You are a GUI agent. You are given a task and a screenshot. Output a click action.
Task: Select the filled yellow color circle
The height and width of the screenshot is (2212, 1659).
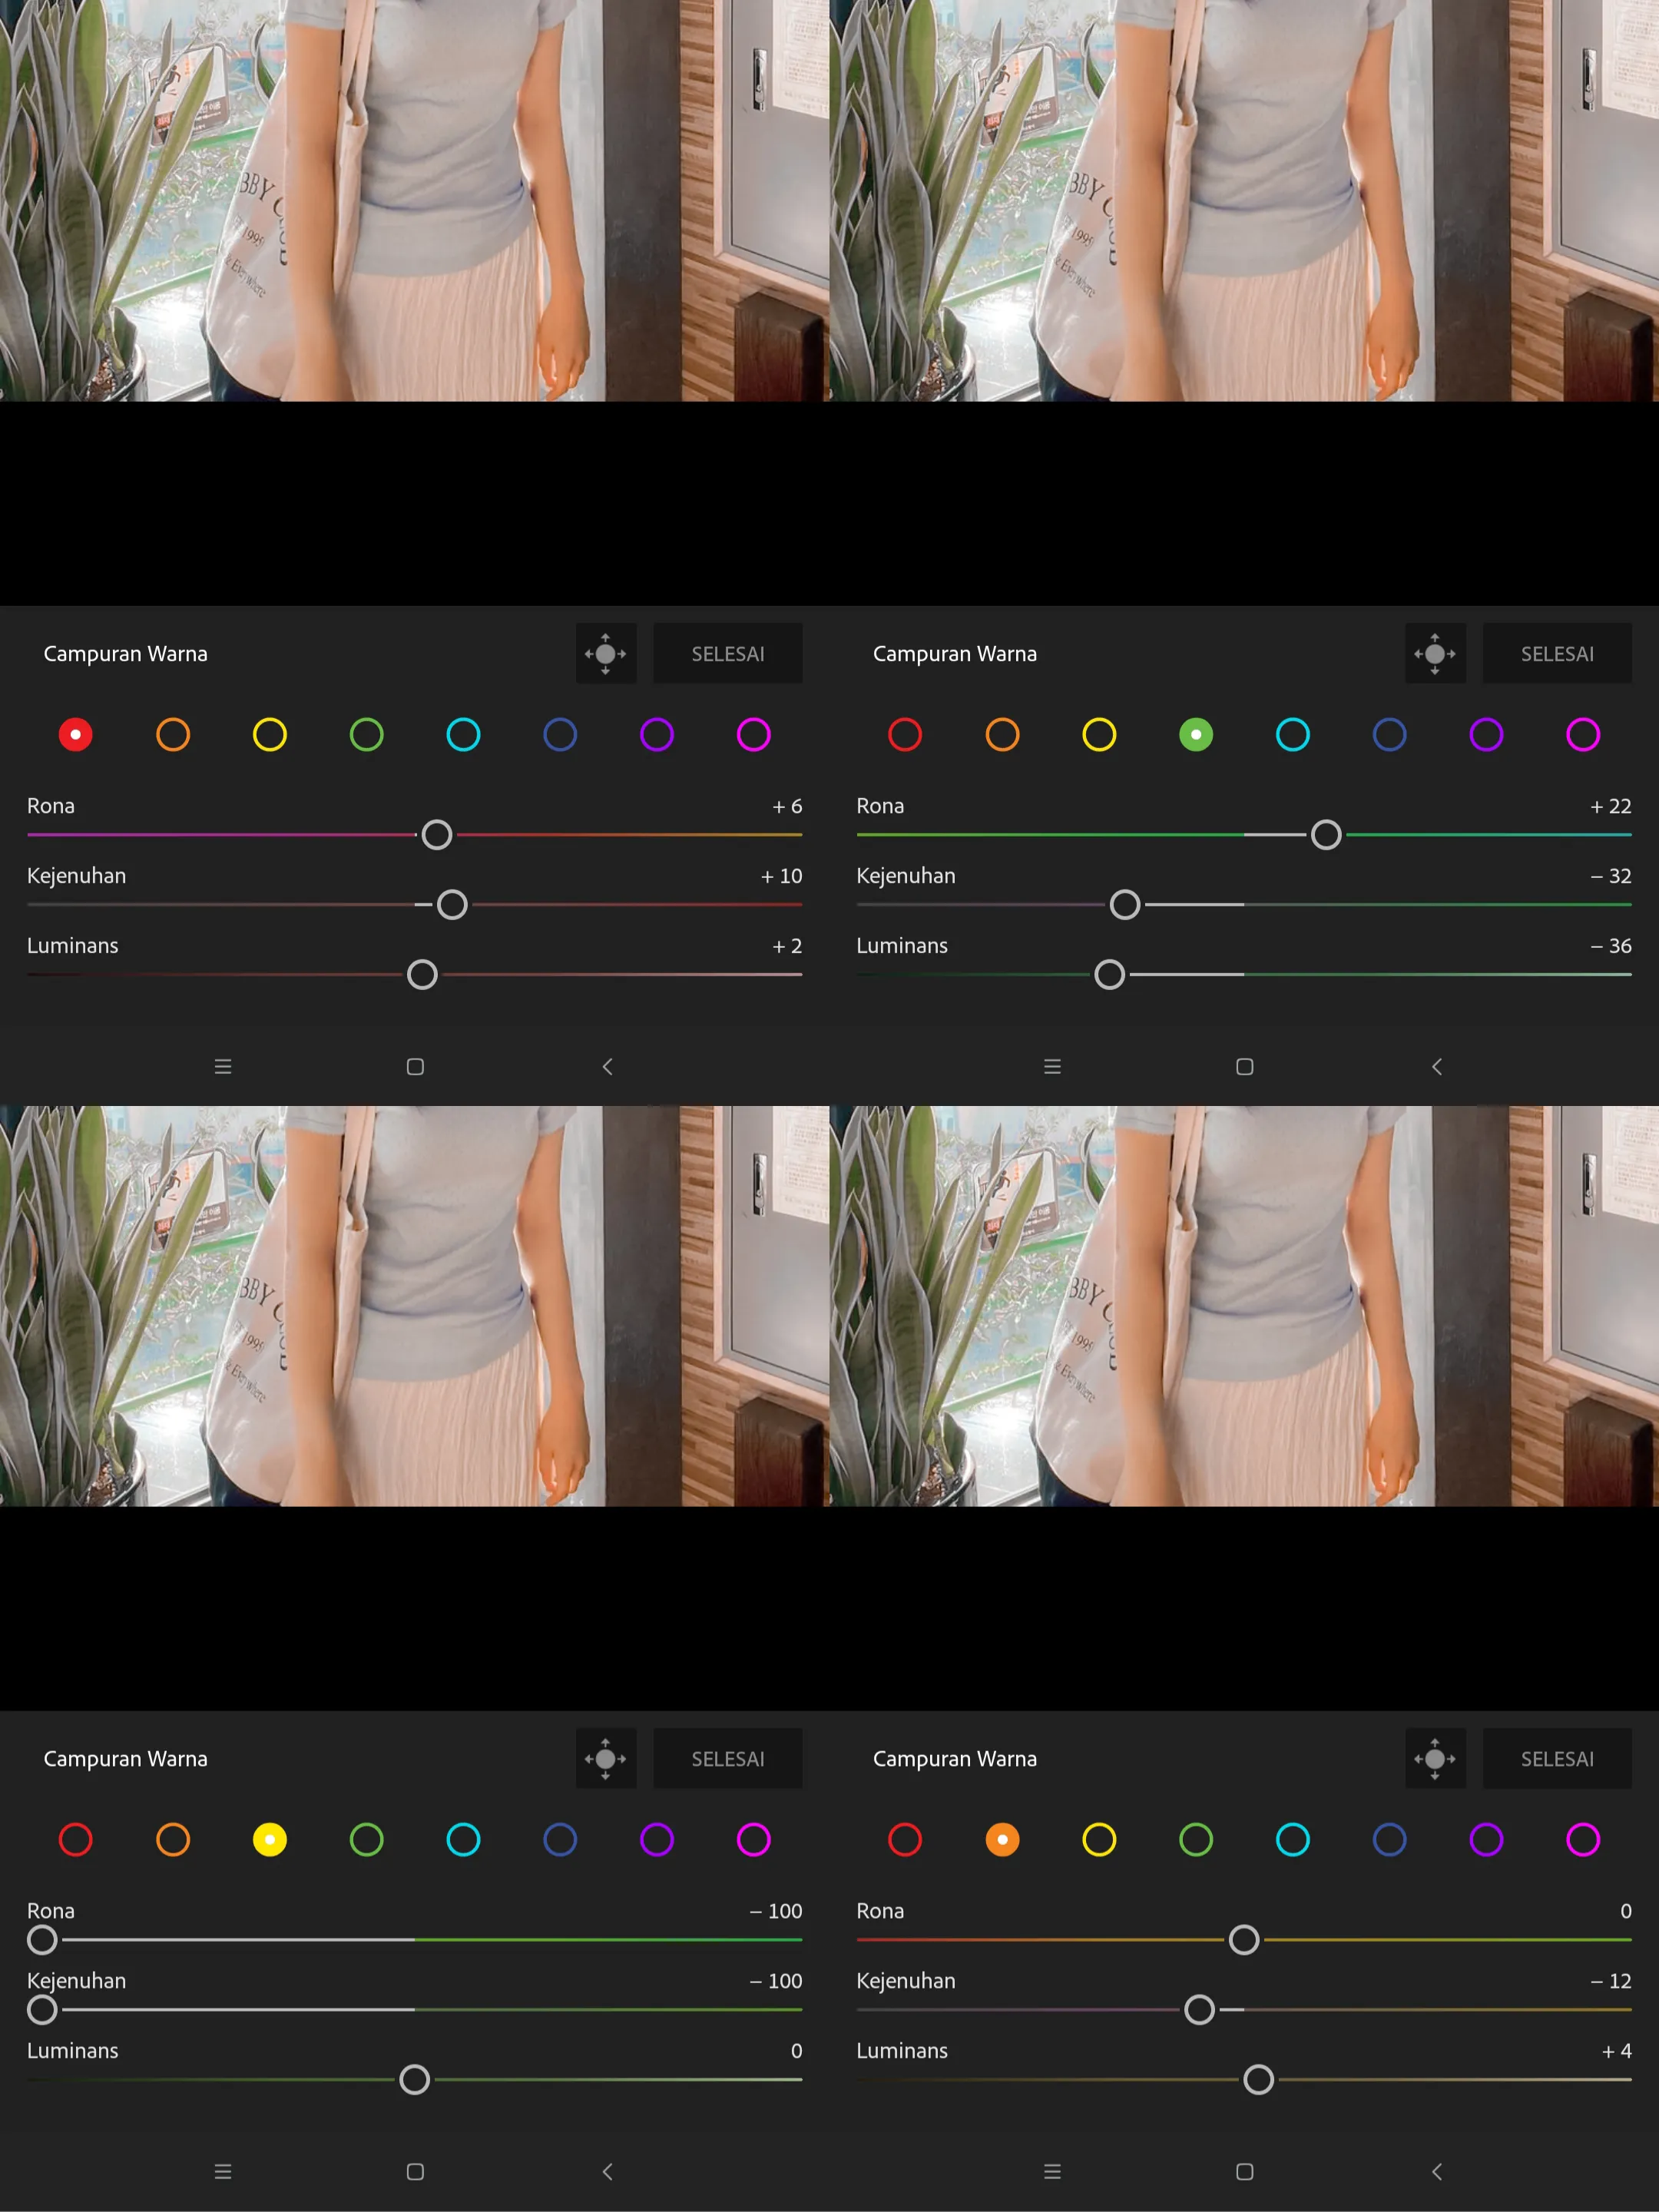(269, 1839)
